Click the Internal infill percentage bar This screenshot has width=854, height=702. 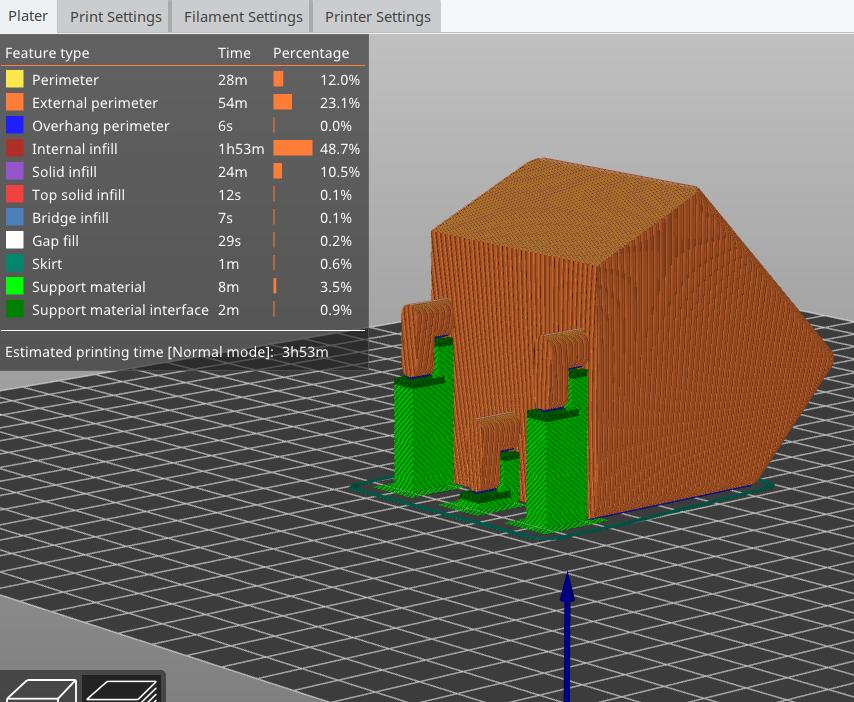pos(293,148)
